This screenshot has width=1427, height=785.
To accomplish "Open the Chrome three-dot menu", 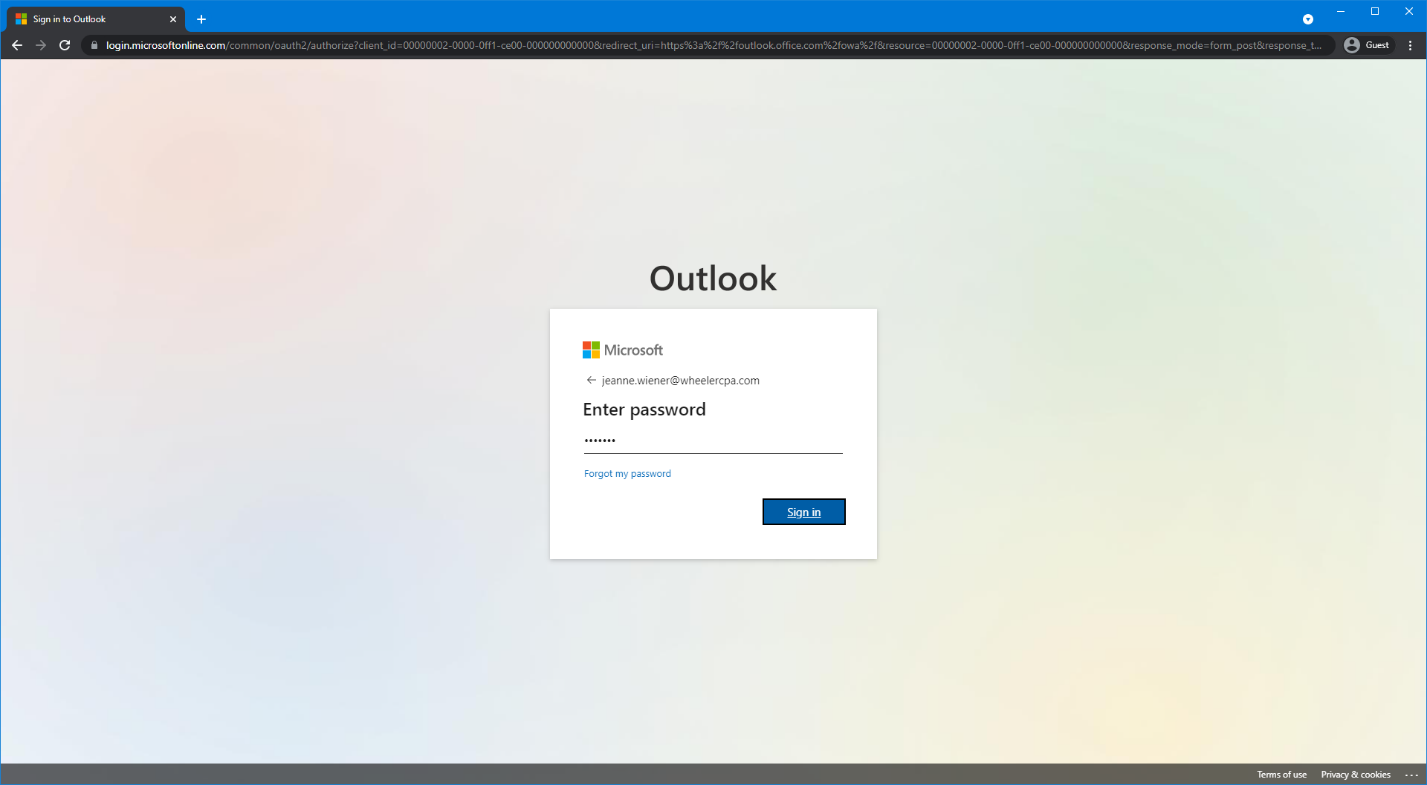I will point(1411,45).
